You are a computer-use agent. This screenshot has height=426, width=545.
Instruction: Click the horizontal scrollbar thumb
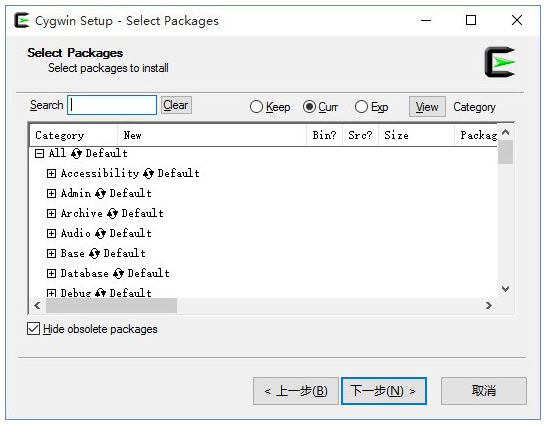[x=111, y=305]
